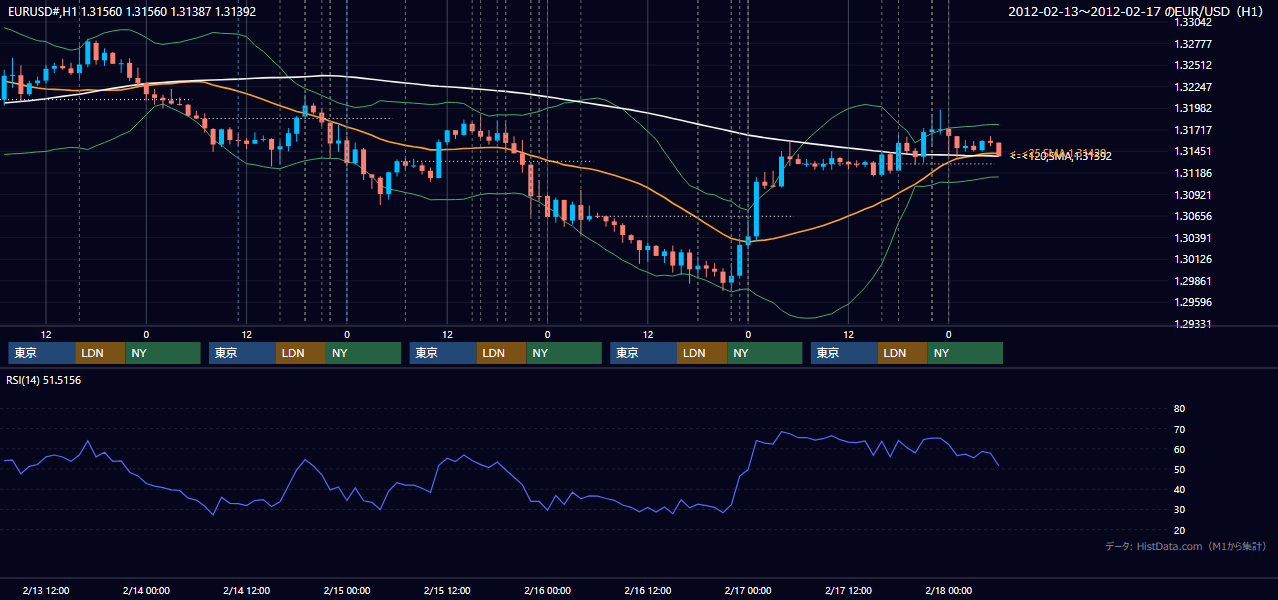Select the 1.29861 price level label
Viewport: 1278px width, 600px height.
point(1193,281)
